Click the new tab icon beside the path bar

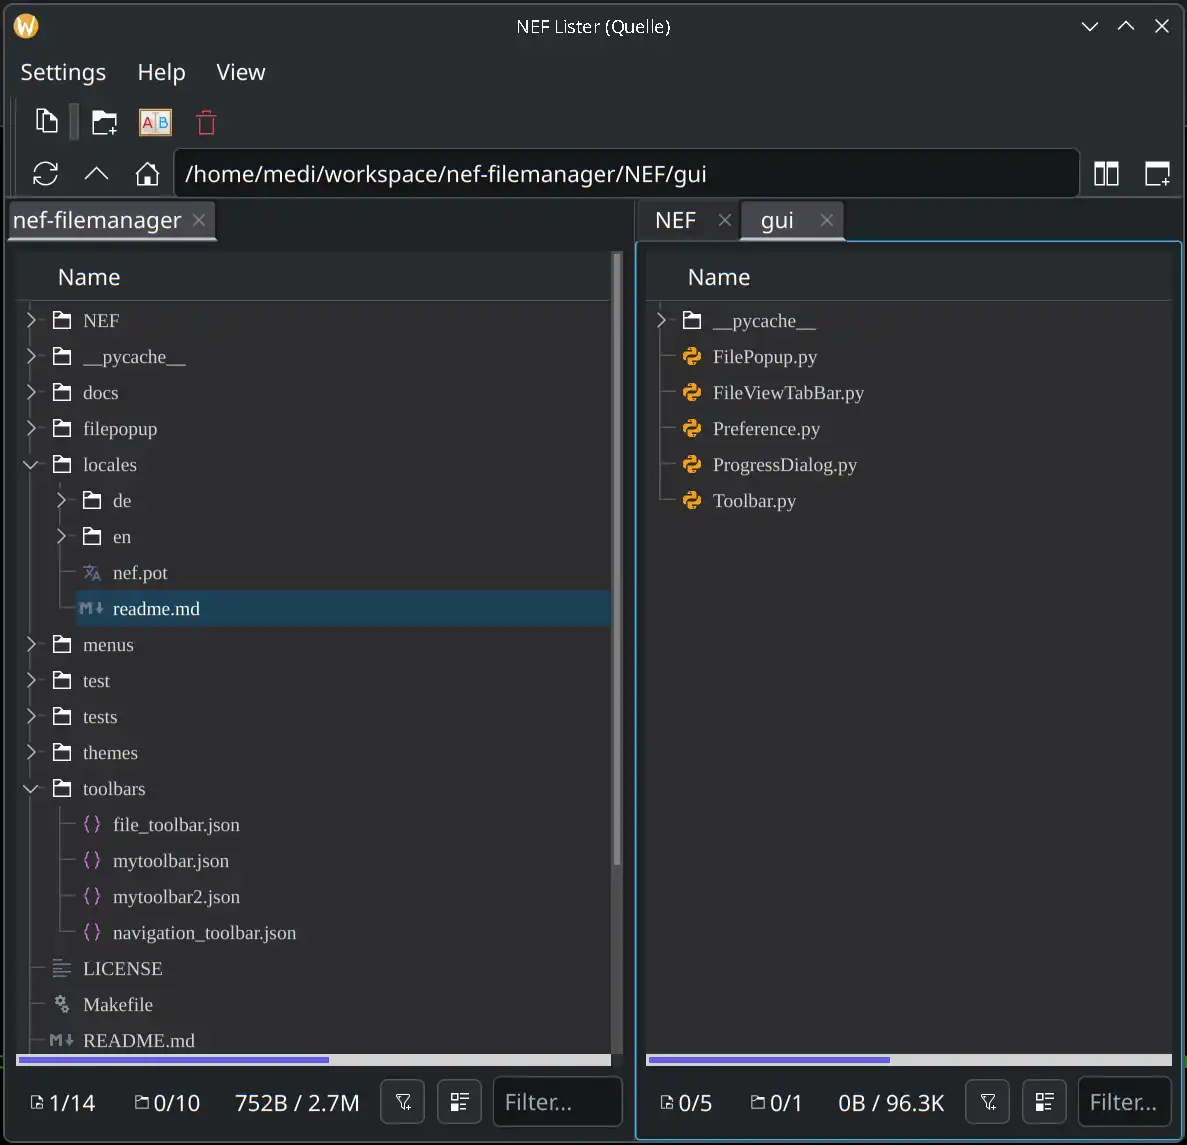tap(1157, 174)
